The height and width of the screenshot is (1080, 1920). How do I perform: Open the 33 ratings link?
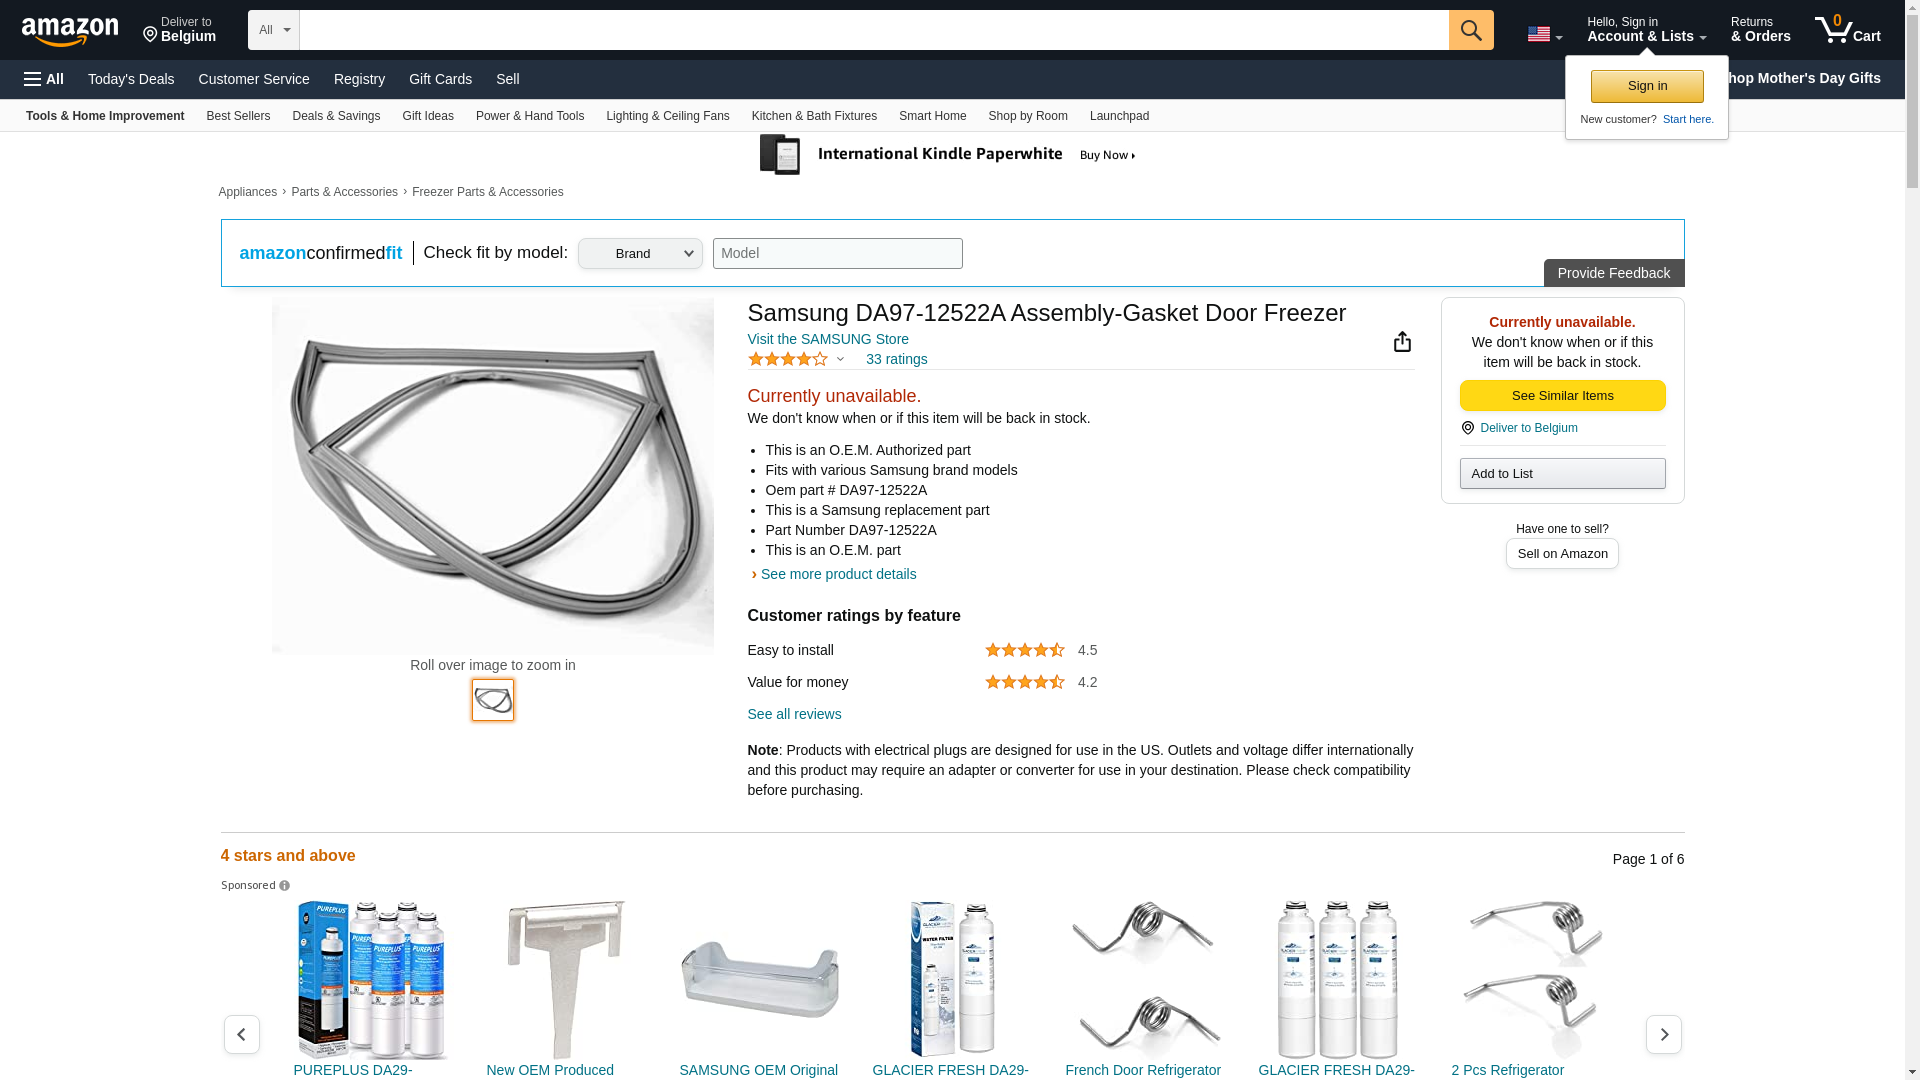point(896,359)
